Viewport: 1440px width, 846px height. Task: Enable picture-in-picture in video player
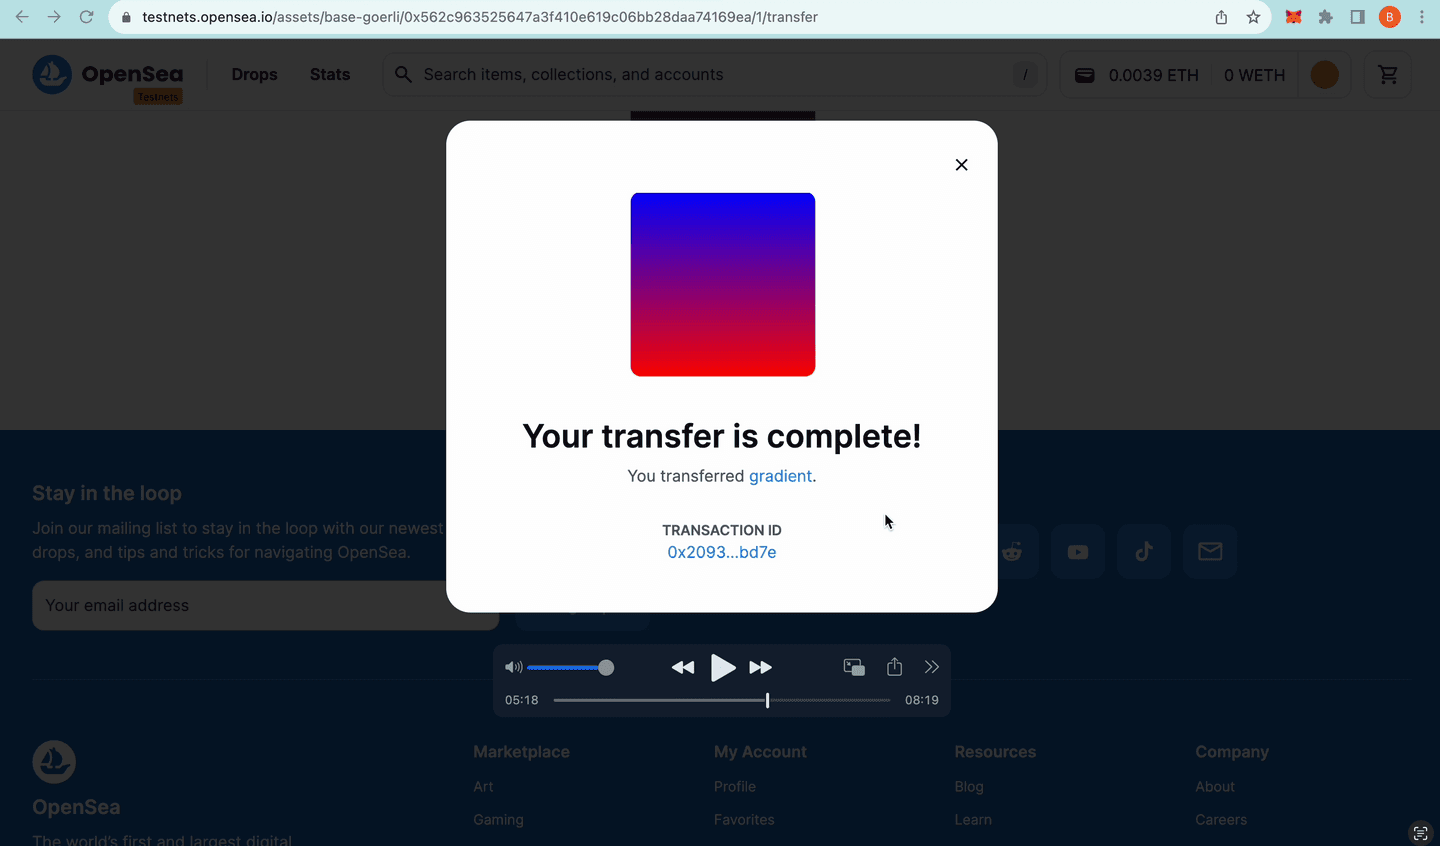click(x=854, y=667)
